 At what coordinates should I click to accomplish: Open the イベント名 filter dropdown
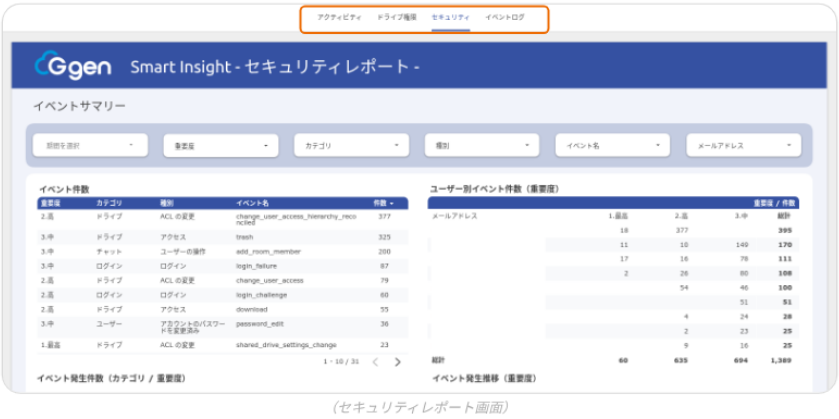pyautogui.click(x=613, y=145)
